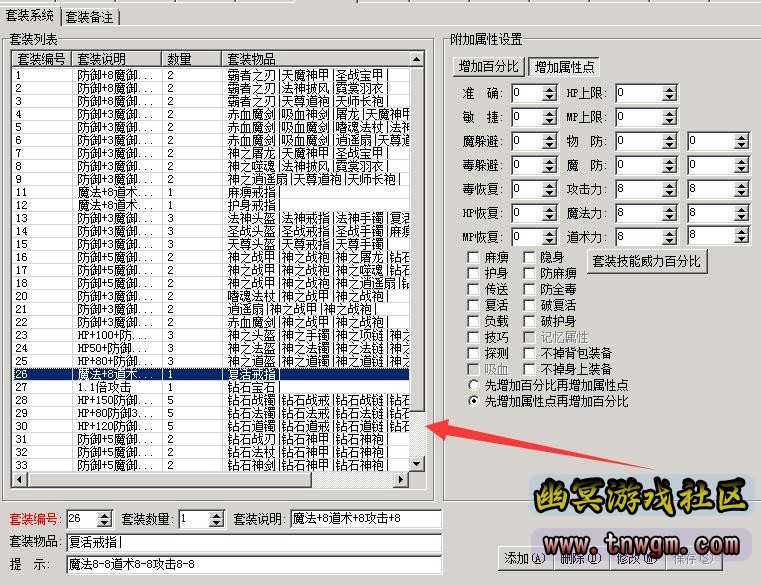The width and height of the screenshot is (761, 586).
Task: Select row 33 with 钻石神剑
Action: [x=210, y=465]
